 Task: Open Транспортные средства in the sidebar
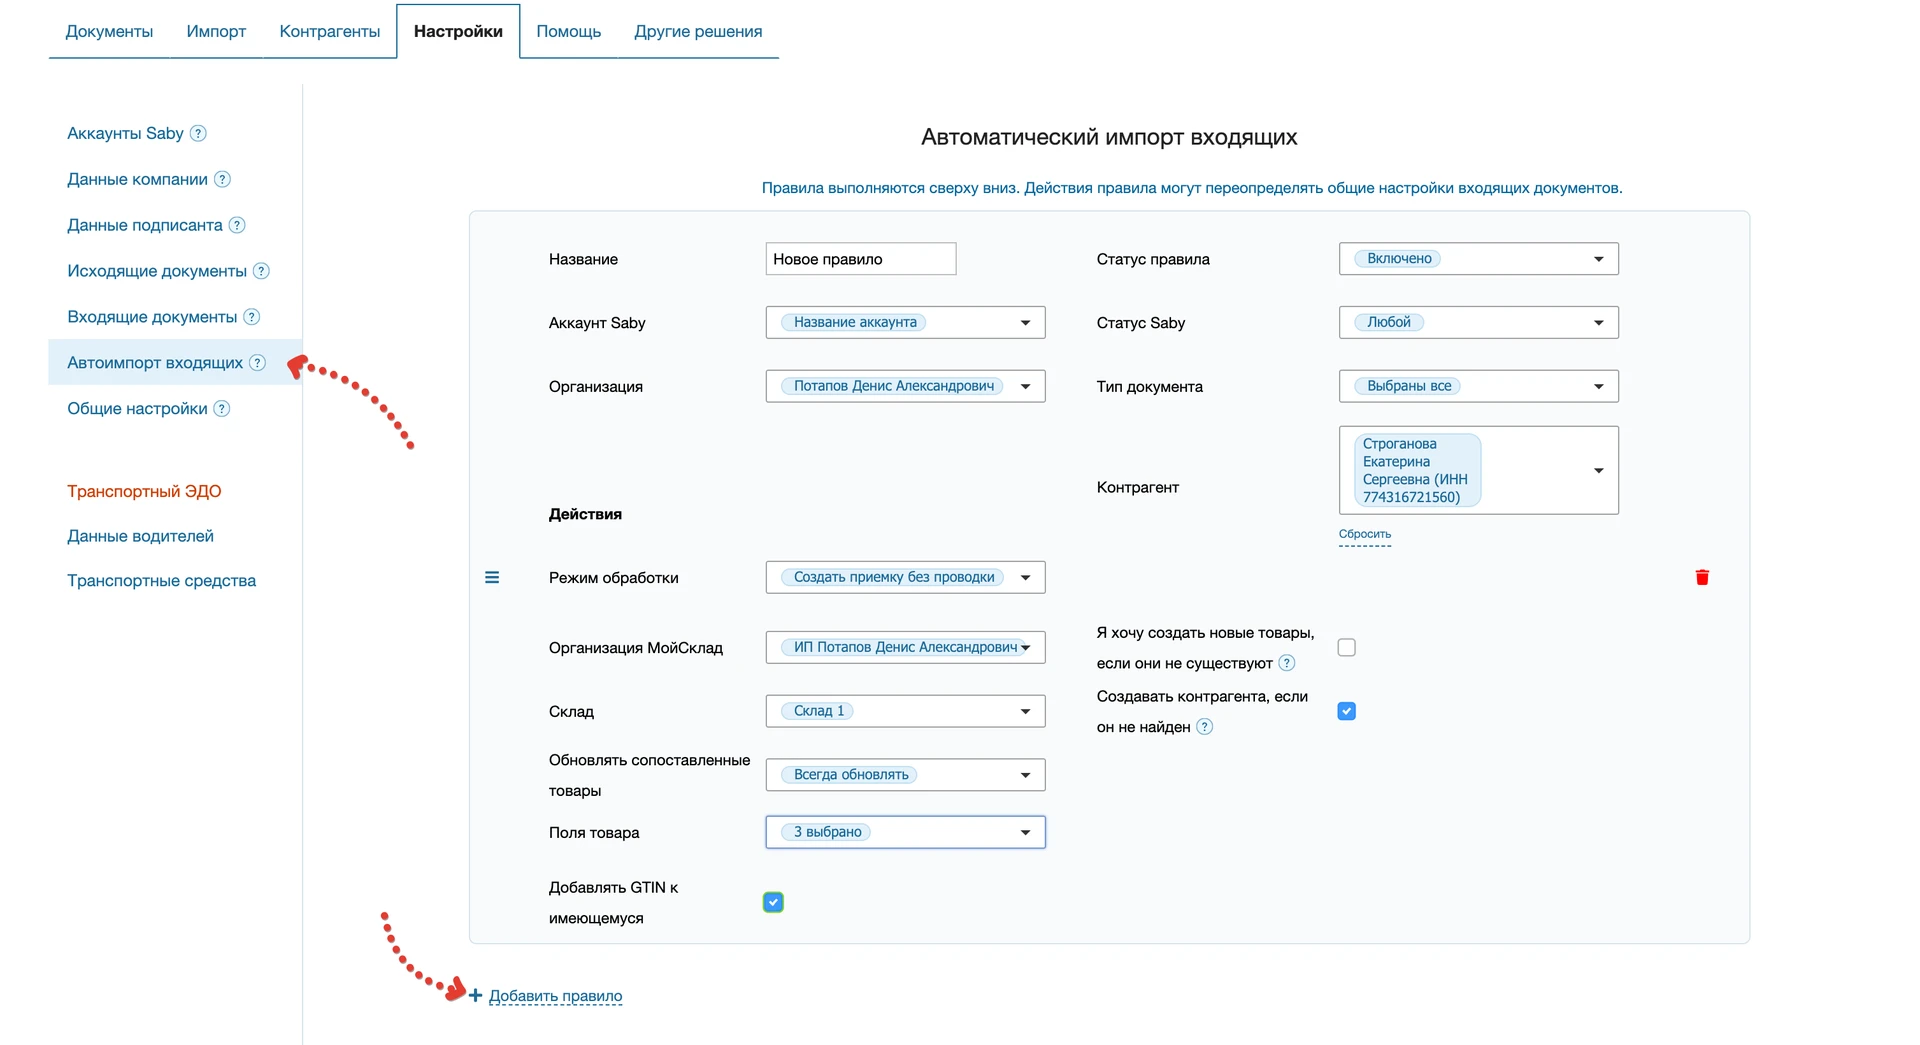161,581
